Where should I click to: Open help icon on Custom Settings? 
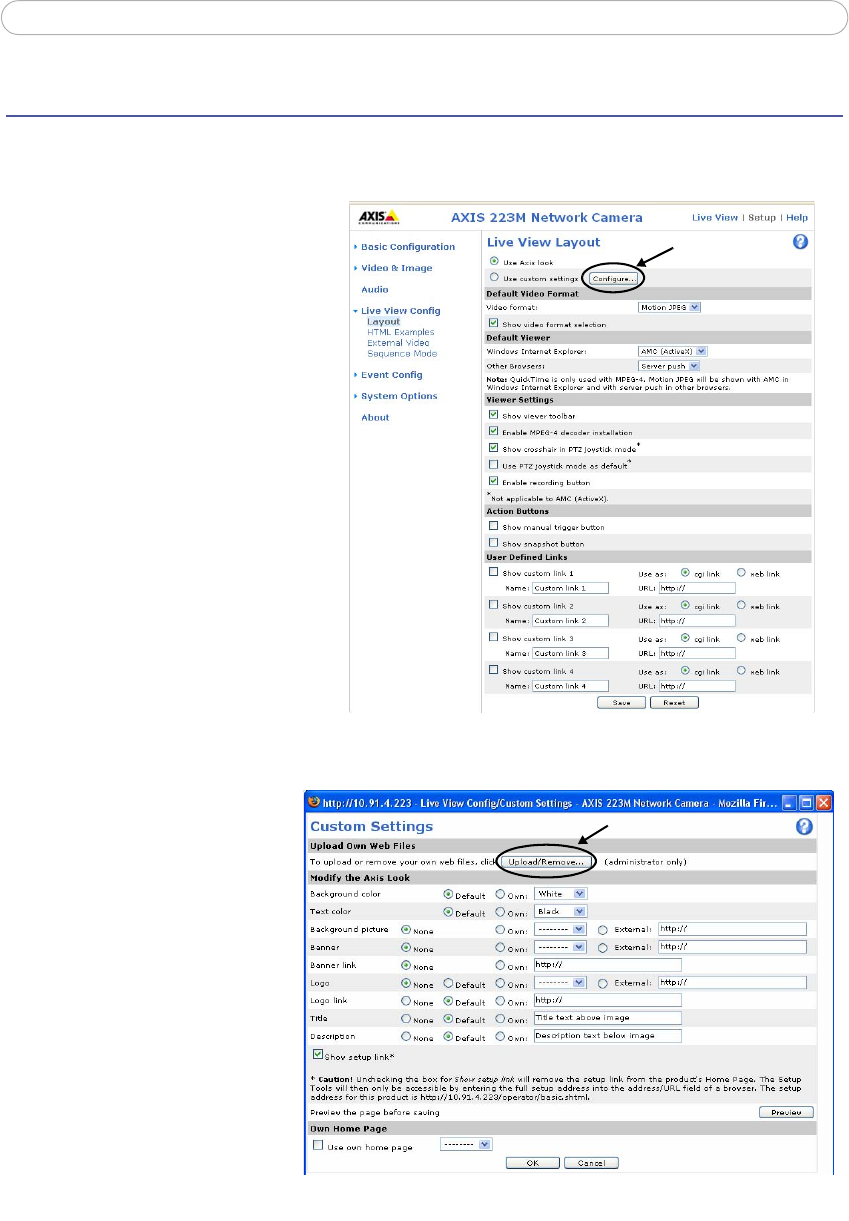804,826
